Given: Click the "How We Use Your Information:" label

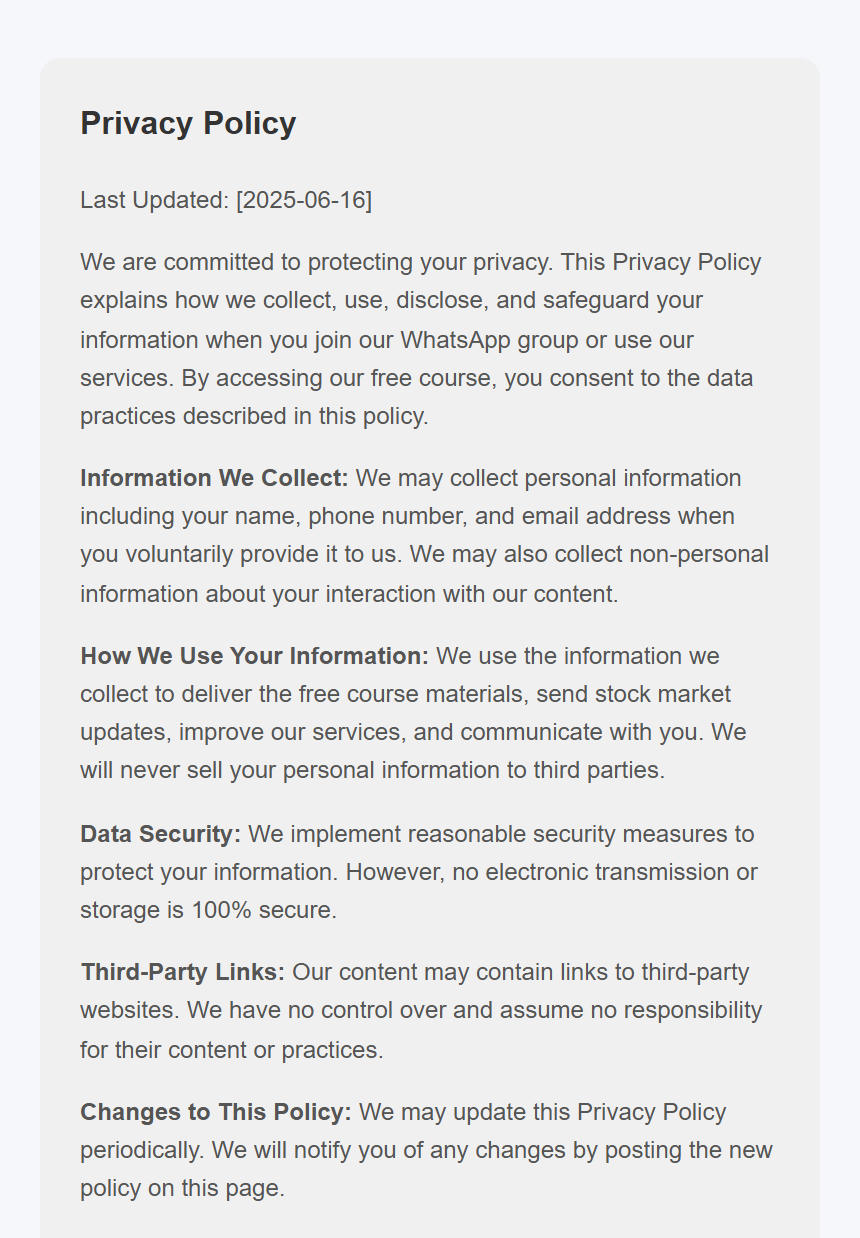Looking at the screenshot, I should click(x=254, y=656).
